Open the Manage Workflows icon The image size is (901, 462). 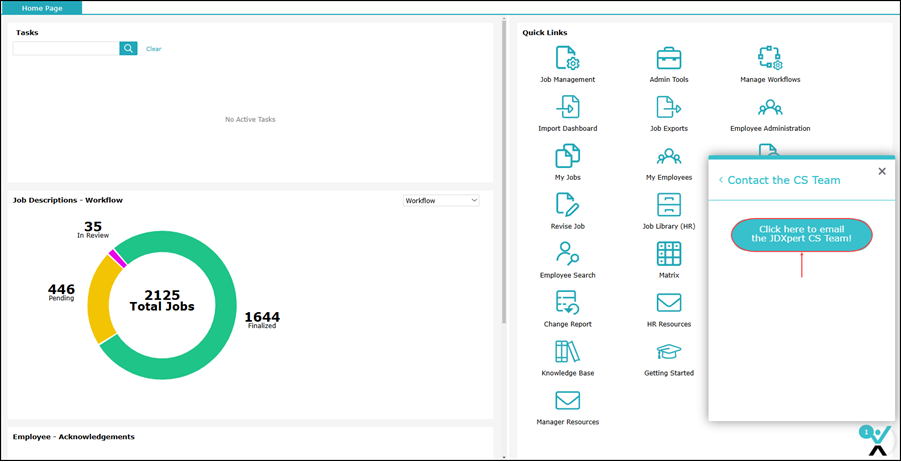coord(769,58)
